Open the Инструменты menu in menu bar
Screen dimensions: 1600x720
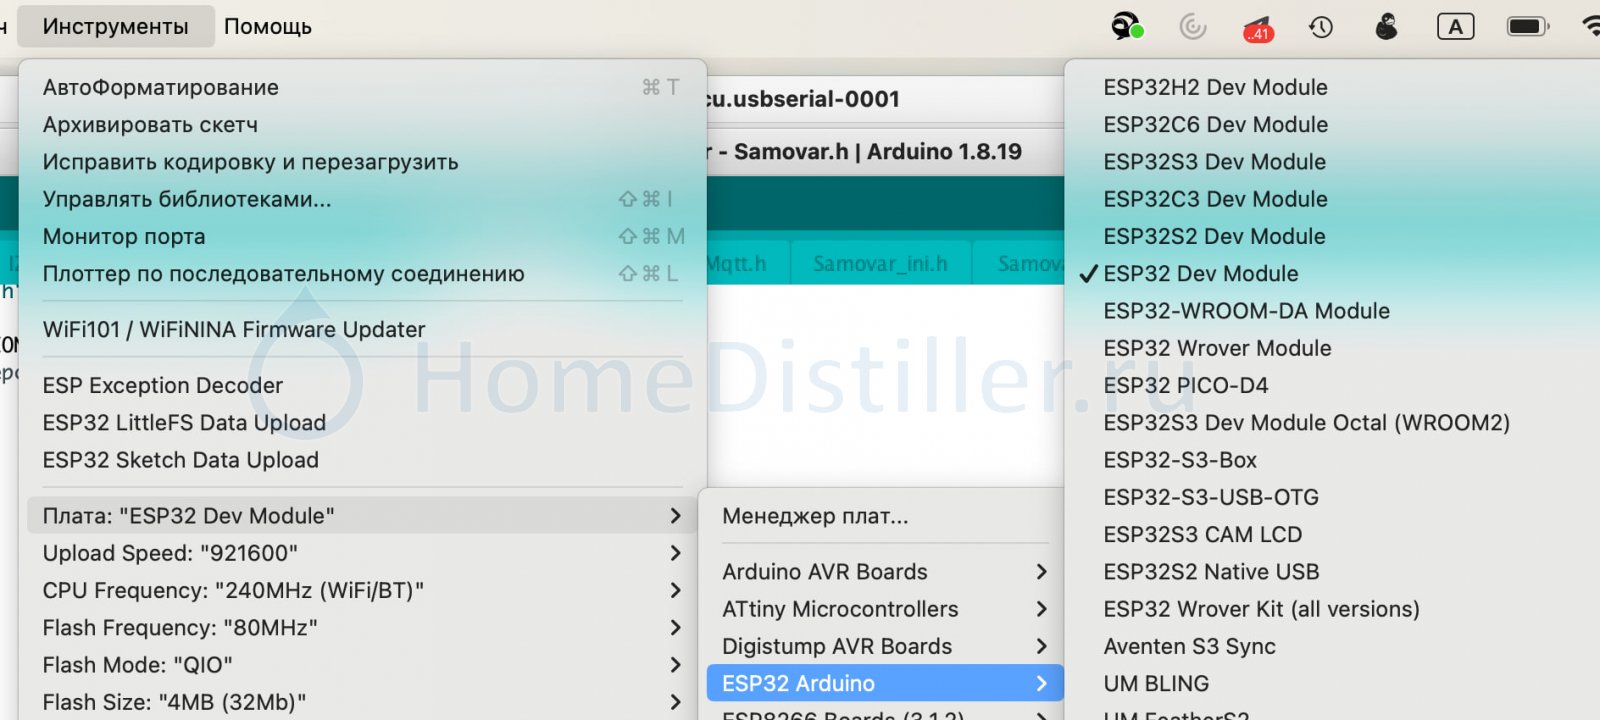point(115,27)
